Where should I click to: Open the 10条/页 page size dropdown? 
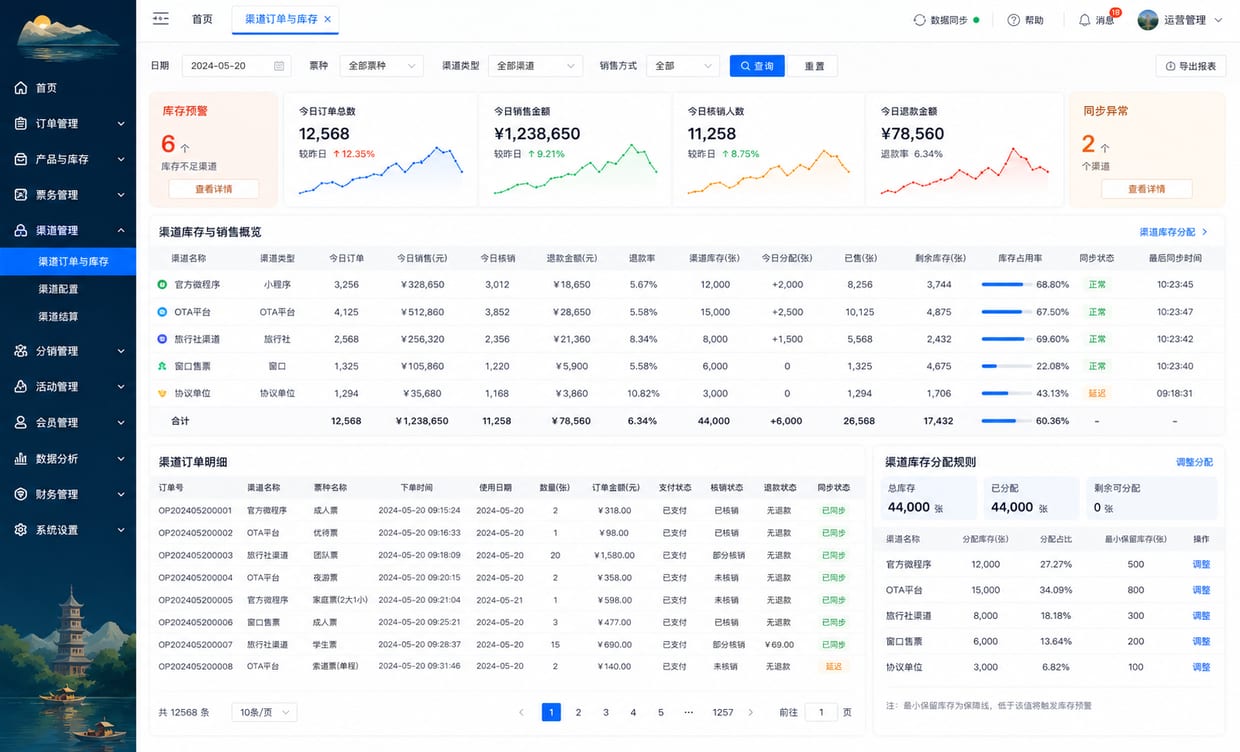point(264,712)
